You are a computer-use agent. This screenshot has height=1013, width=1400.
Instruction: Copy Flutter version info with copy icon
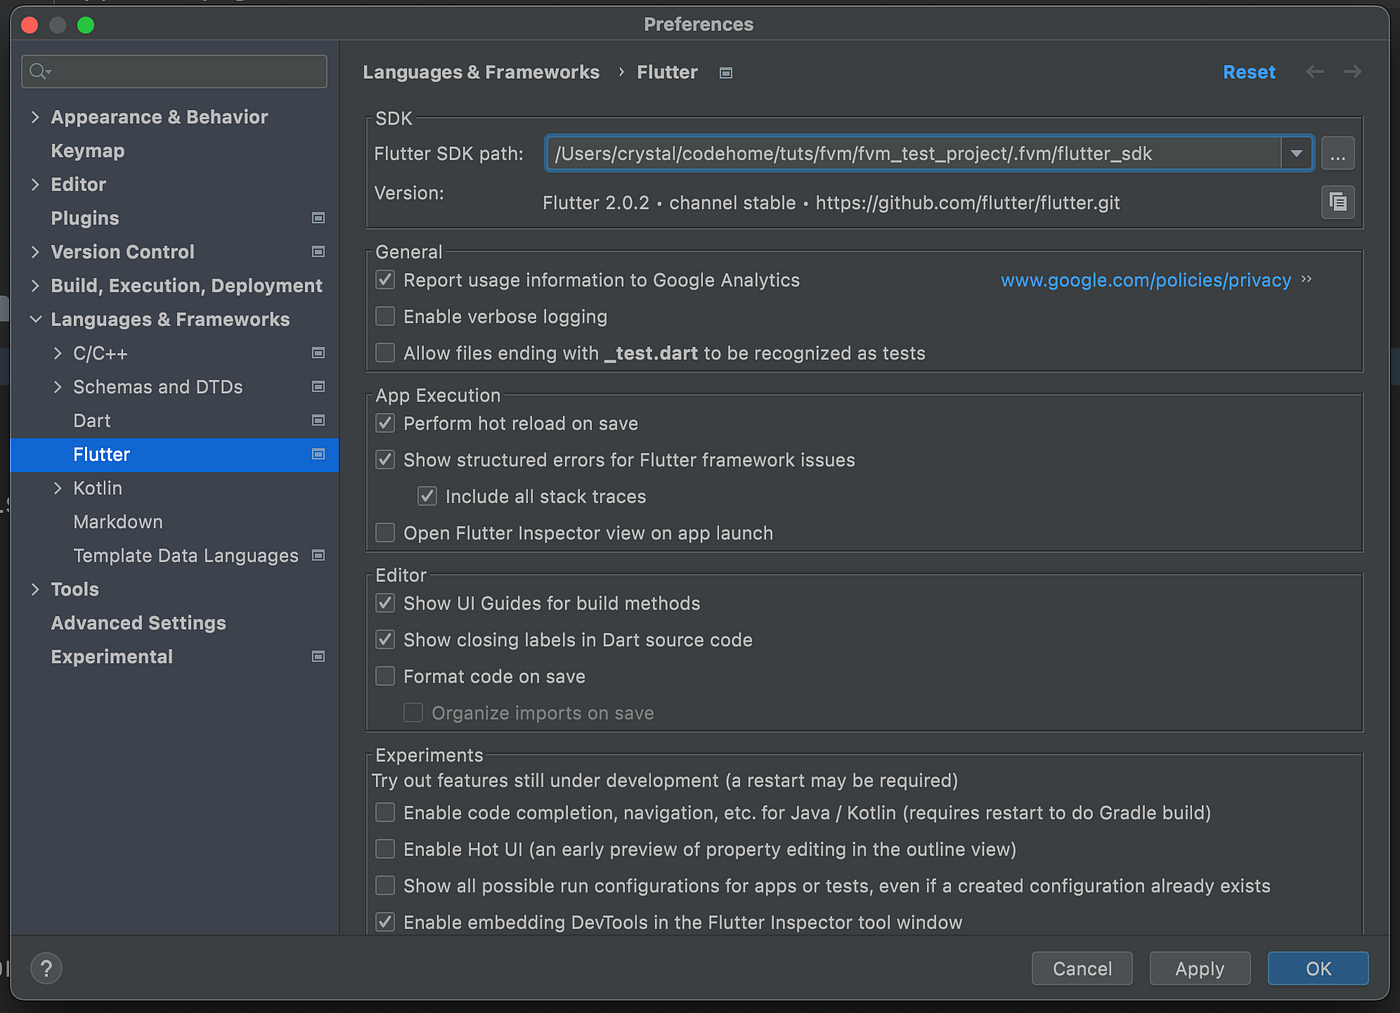coord(1338,202)
